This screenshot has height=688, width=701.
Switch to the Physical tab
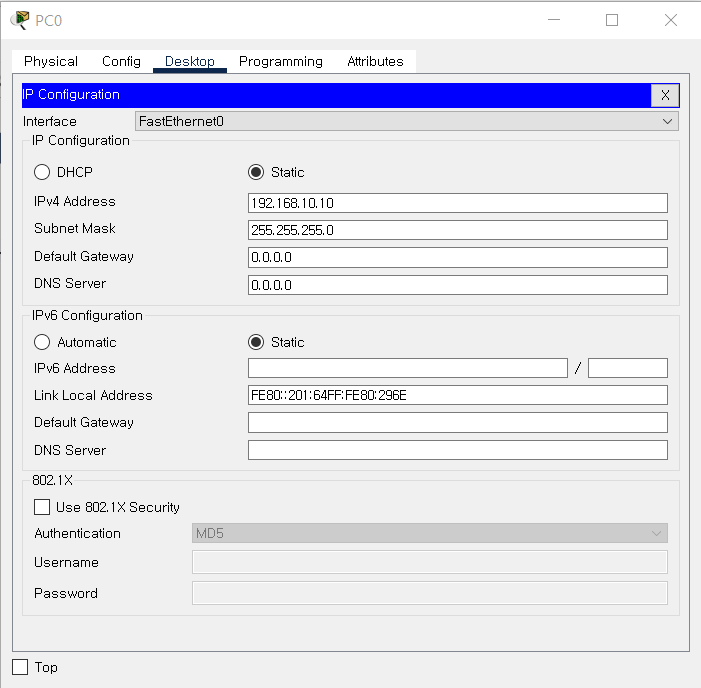tap(51, 61)
